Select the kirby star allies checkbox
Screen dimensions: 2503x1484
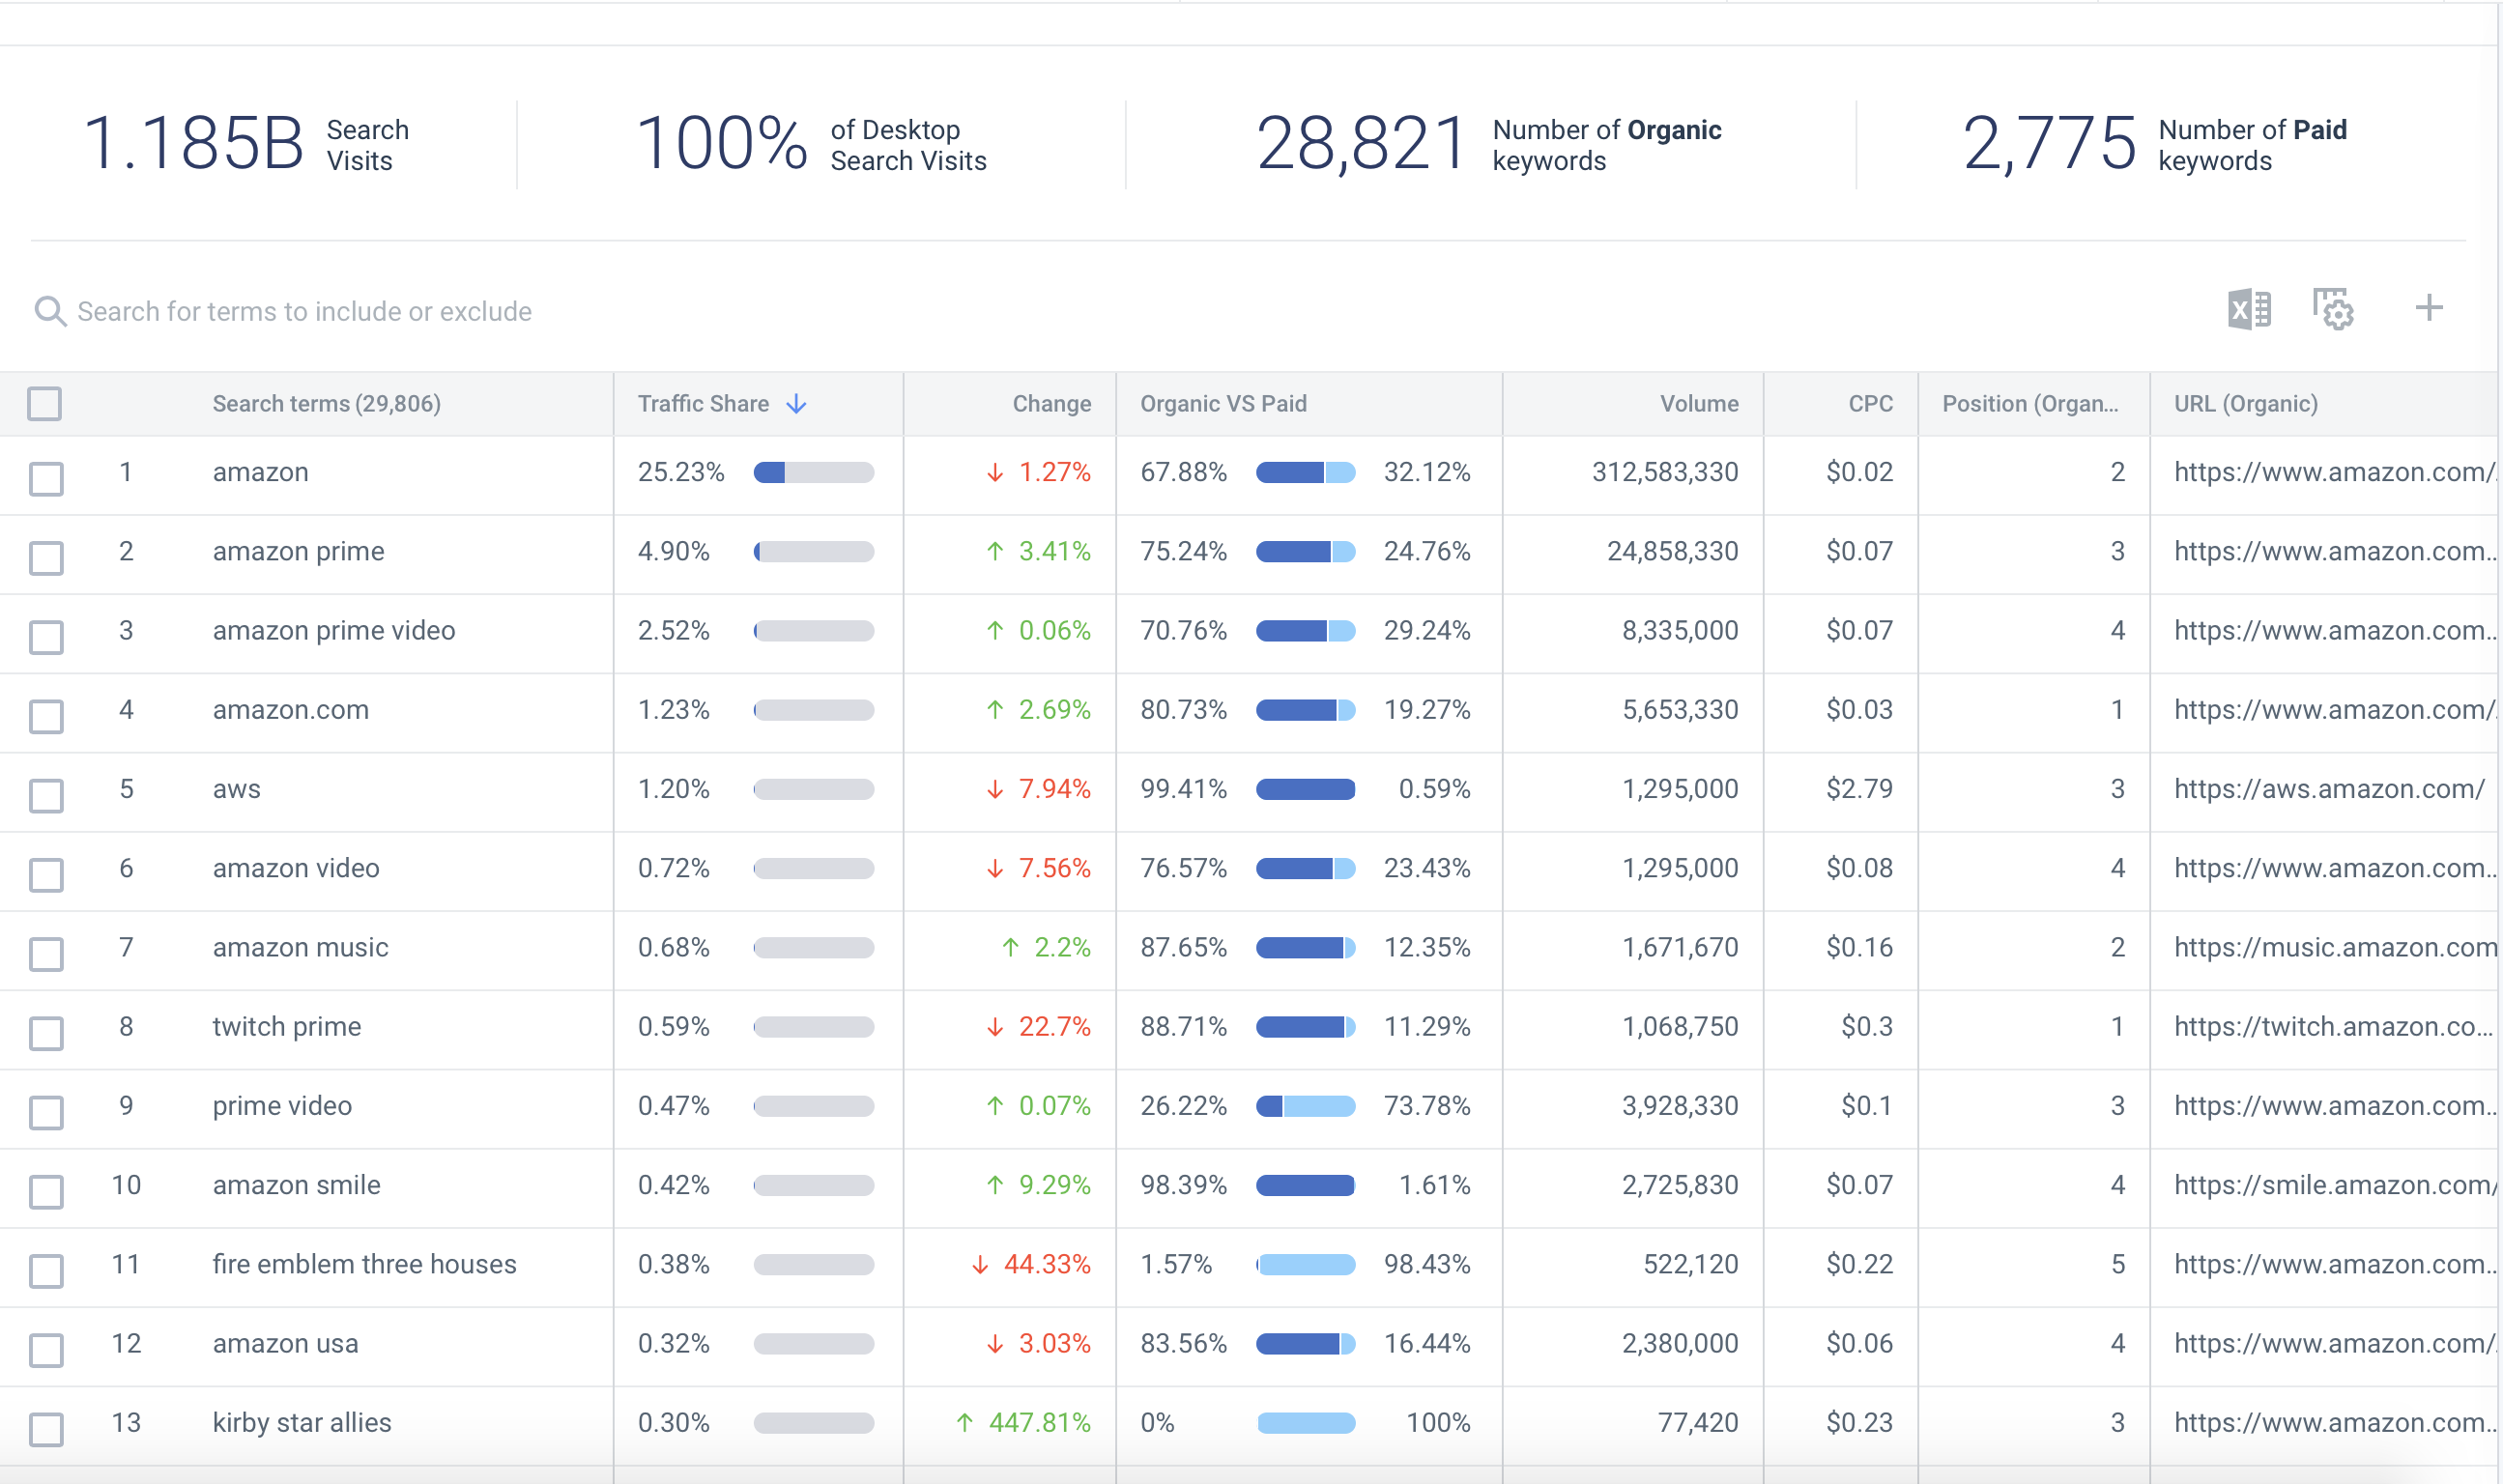tap(46, 1428)
